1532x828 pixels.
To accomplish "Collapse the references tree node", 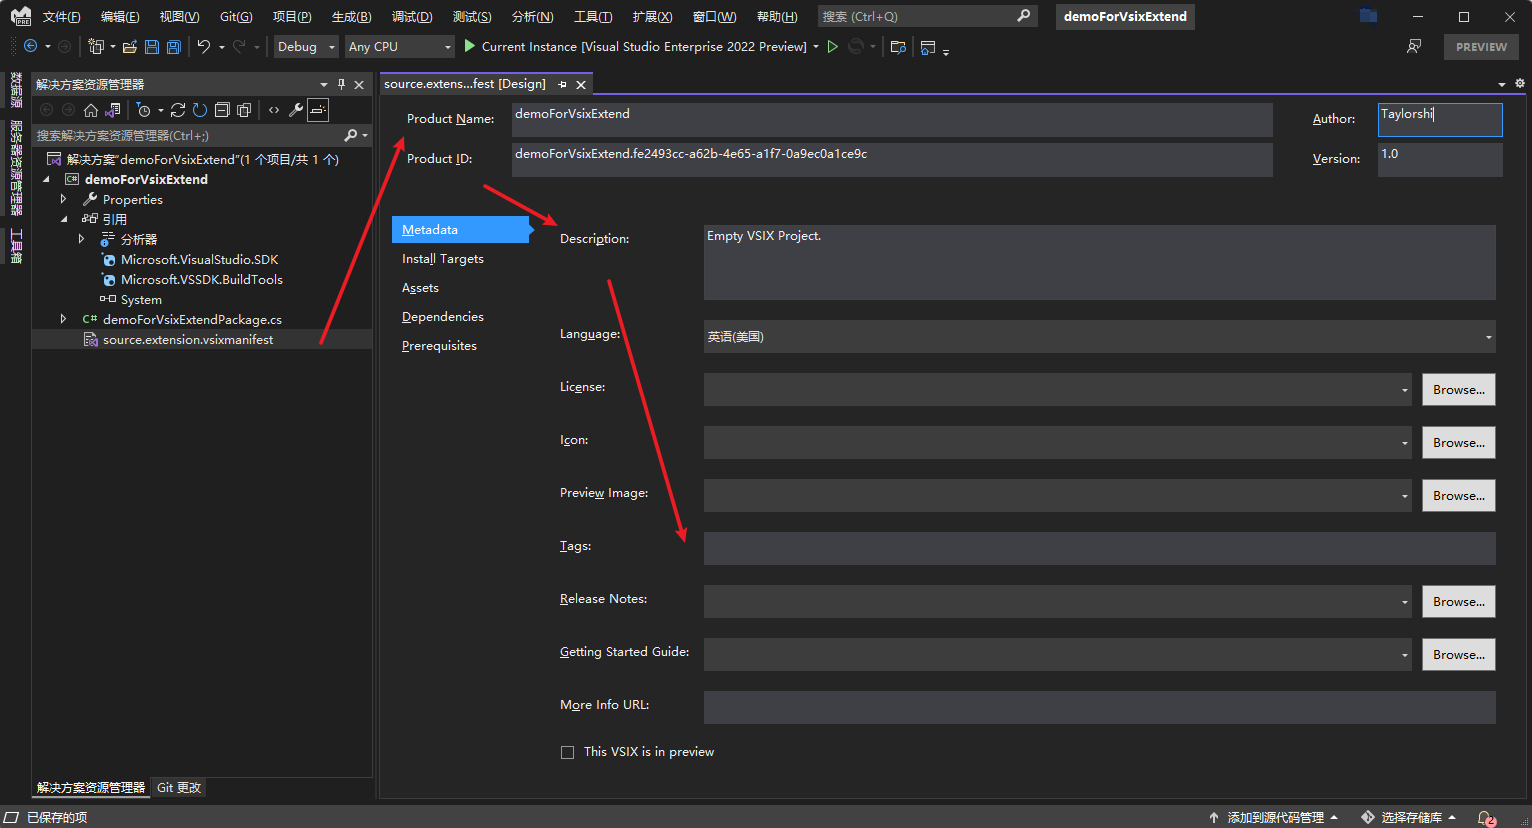I will coord(64,219).
